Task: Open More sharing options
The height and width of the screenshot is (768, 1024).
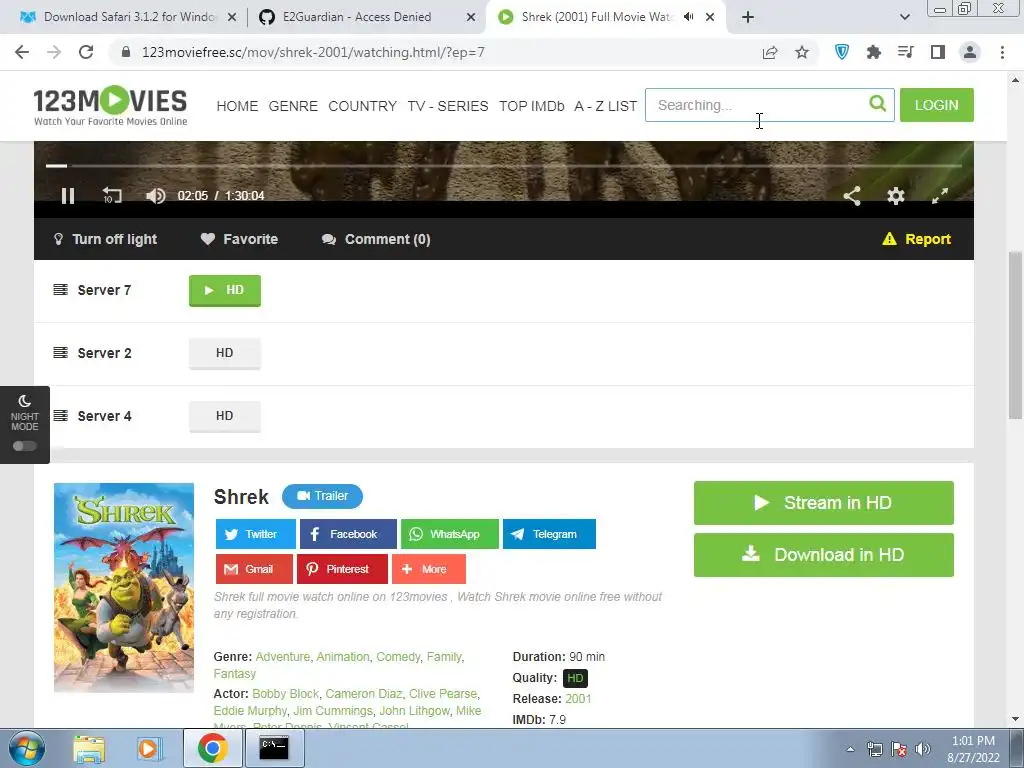Action: point(429,569)
